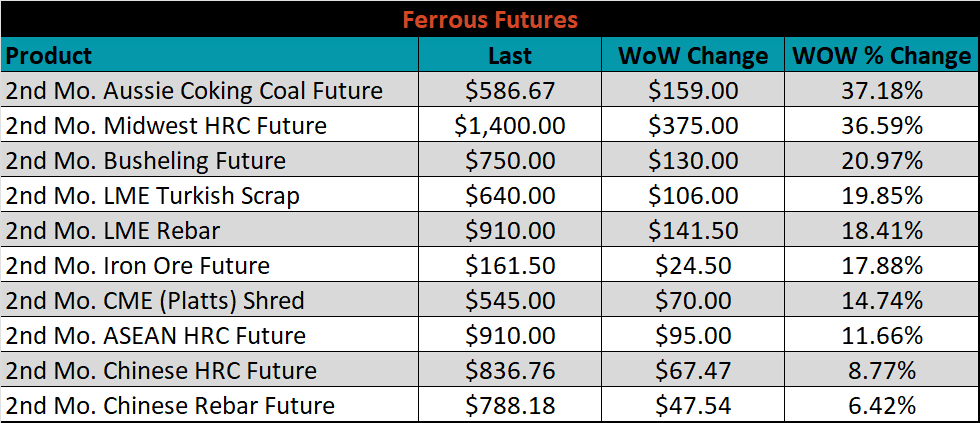Select the 14.74% CME Shred percent cell
This screenshot has width=980, height=423.
[x=882, y=300]
